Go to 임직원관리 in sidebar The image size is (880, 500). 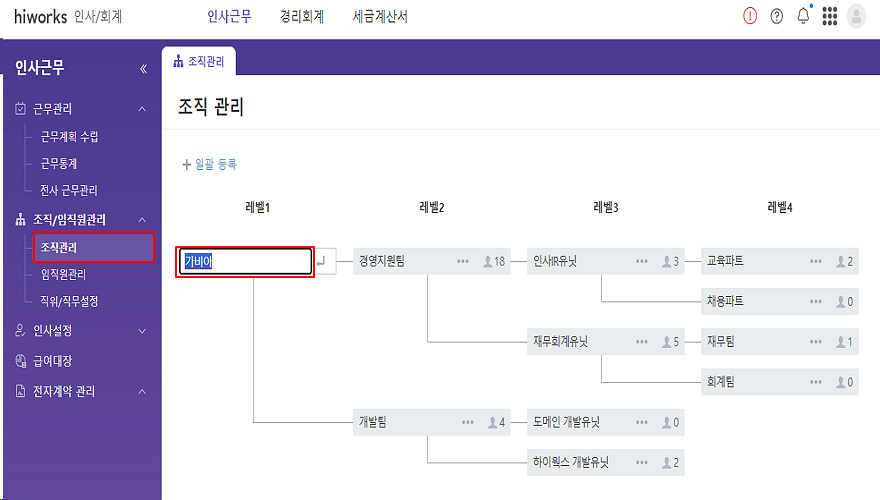point(63,274)
